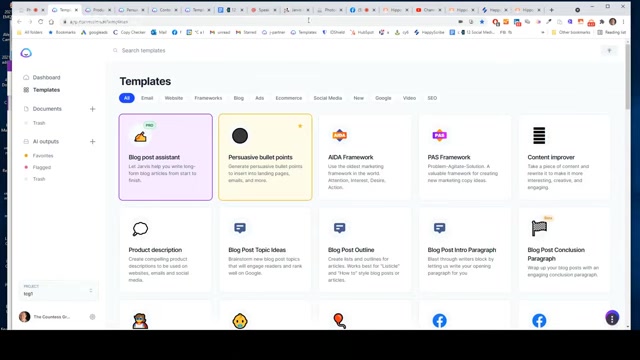Click the red balloon template icon

coord(340,321)
